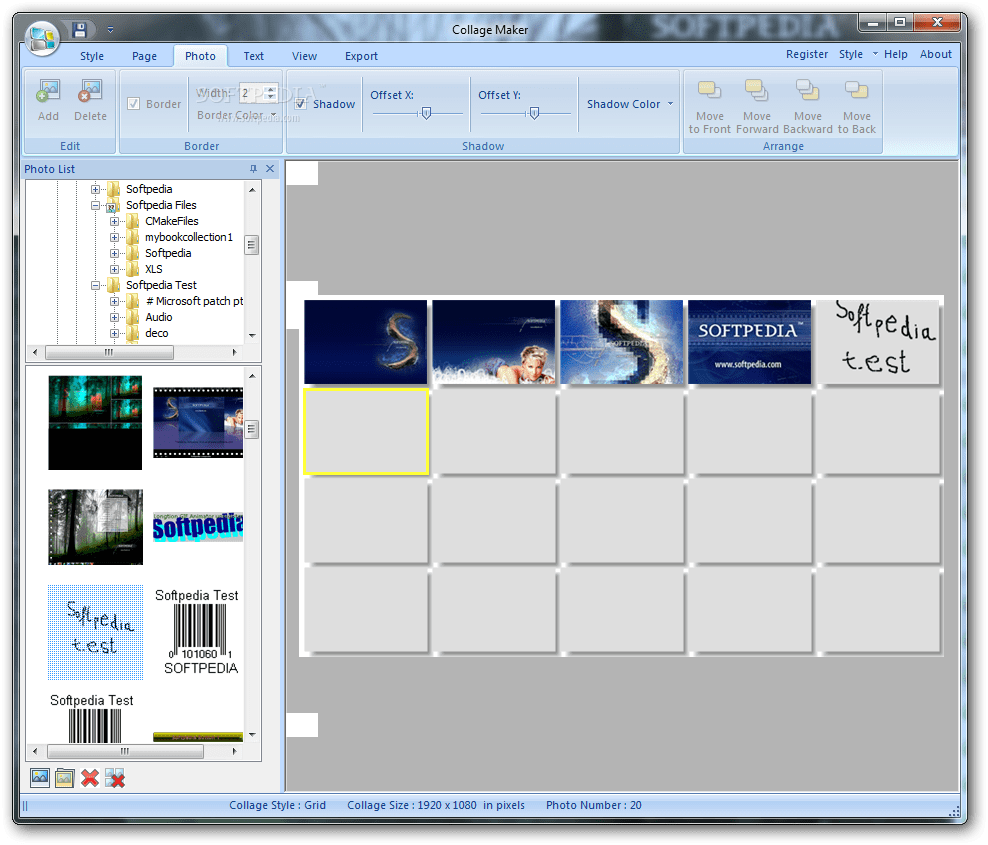This screenshot has height=845, width=988.
Task: Click the add image icon below the photo list
Action: point(39,777)
